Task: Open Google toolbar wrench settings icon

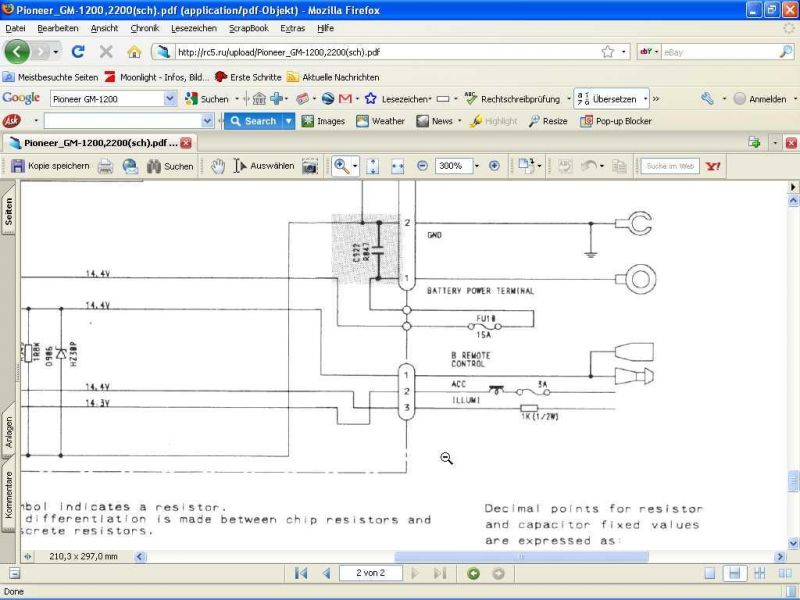Action: click(707, 98)
